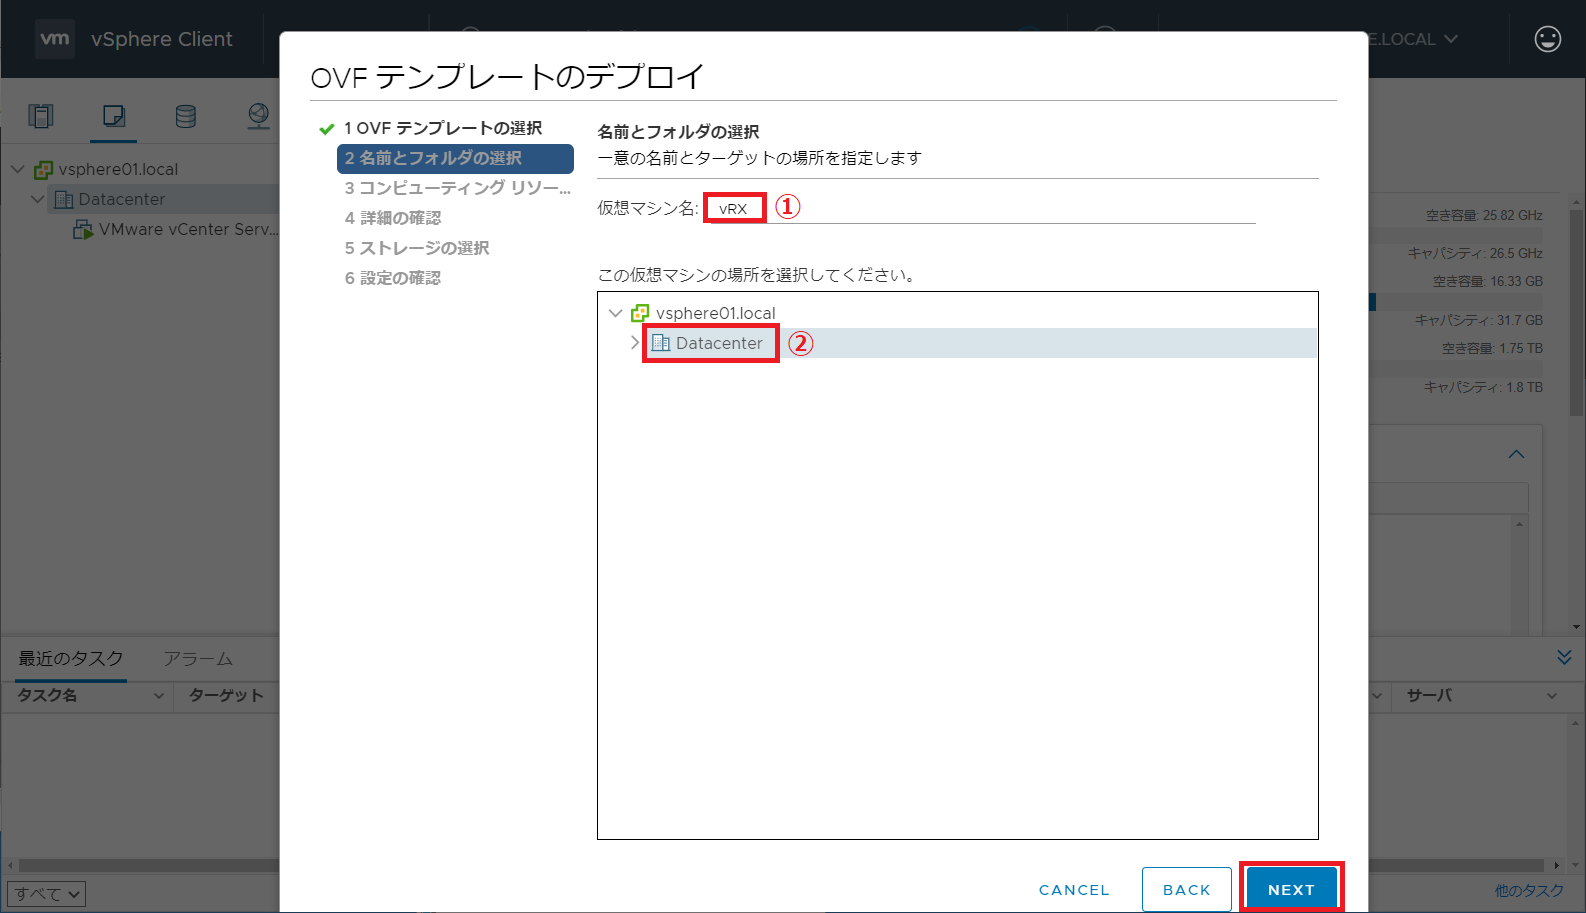Click the Datacenter icon in the dialog tree
This screenshot has height=913, width=1586.
coord(661,343)
